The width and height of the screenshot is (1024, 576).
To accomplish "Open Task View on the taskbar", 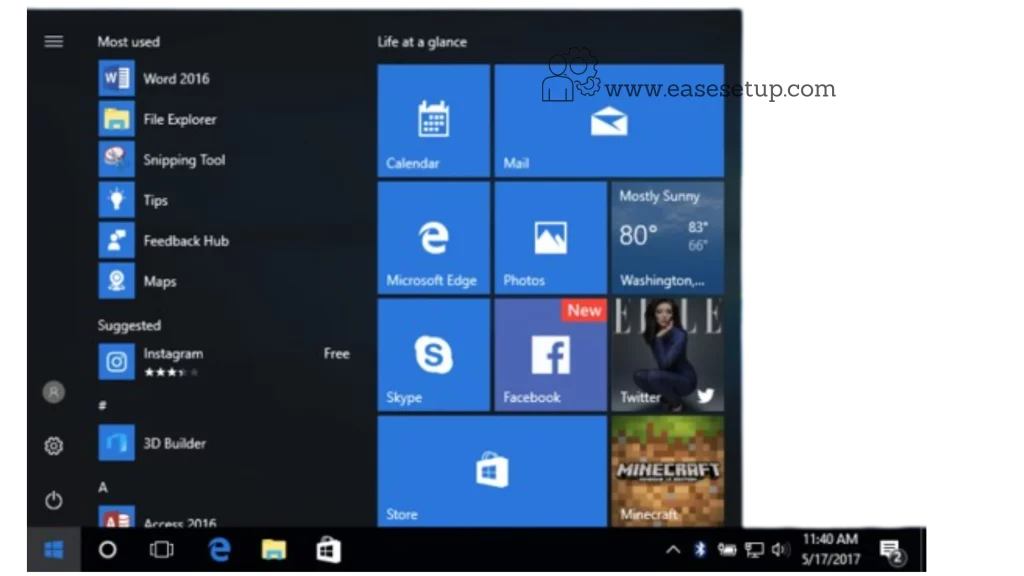I will pos(161,550).
